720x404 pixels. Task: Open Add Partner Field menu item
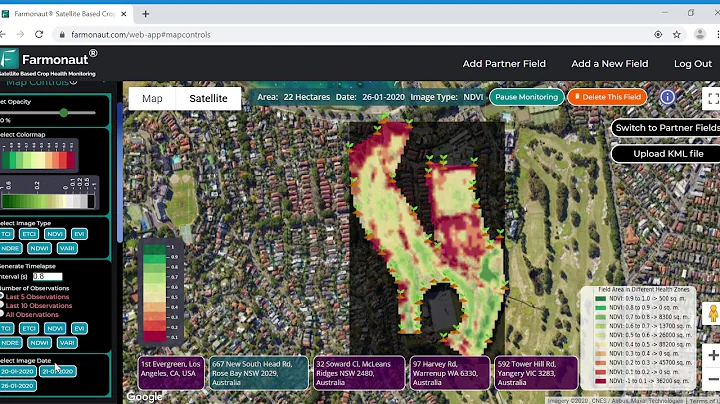(504, 64)
